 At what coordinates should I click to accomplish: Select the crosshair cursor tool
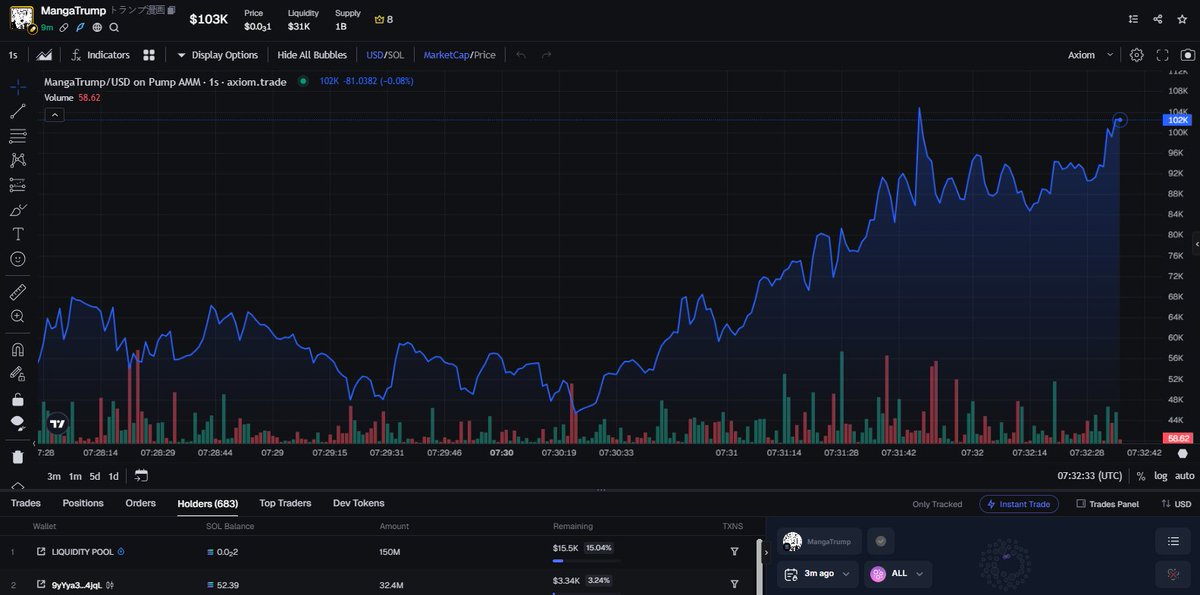pyautogui.click(x=18, y=87)
